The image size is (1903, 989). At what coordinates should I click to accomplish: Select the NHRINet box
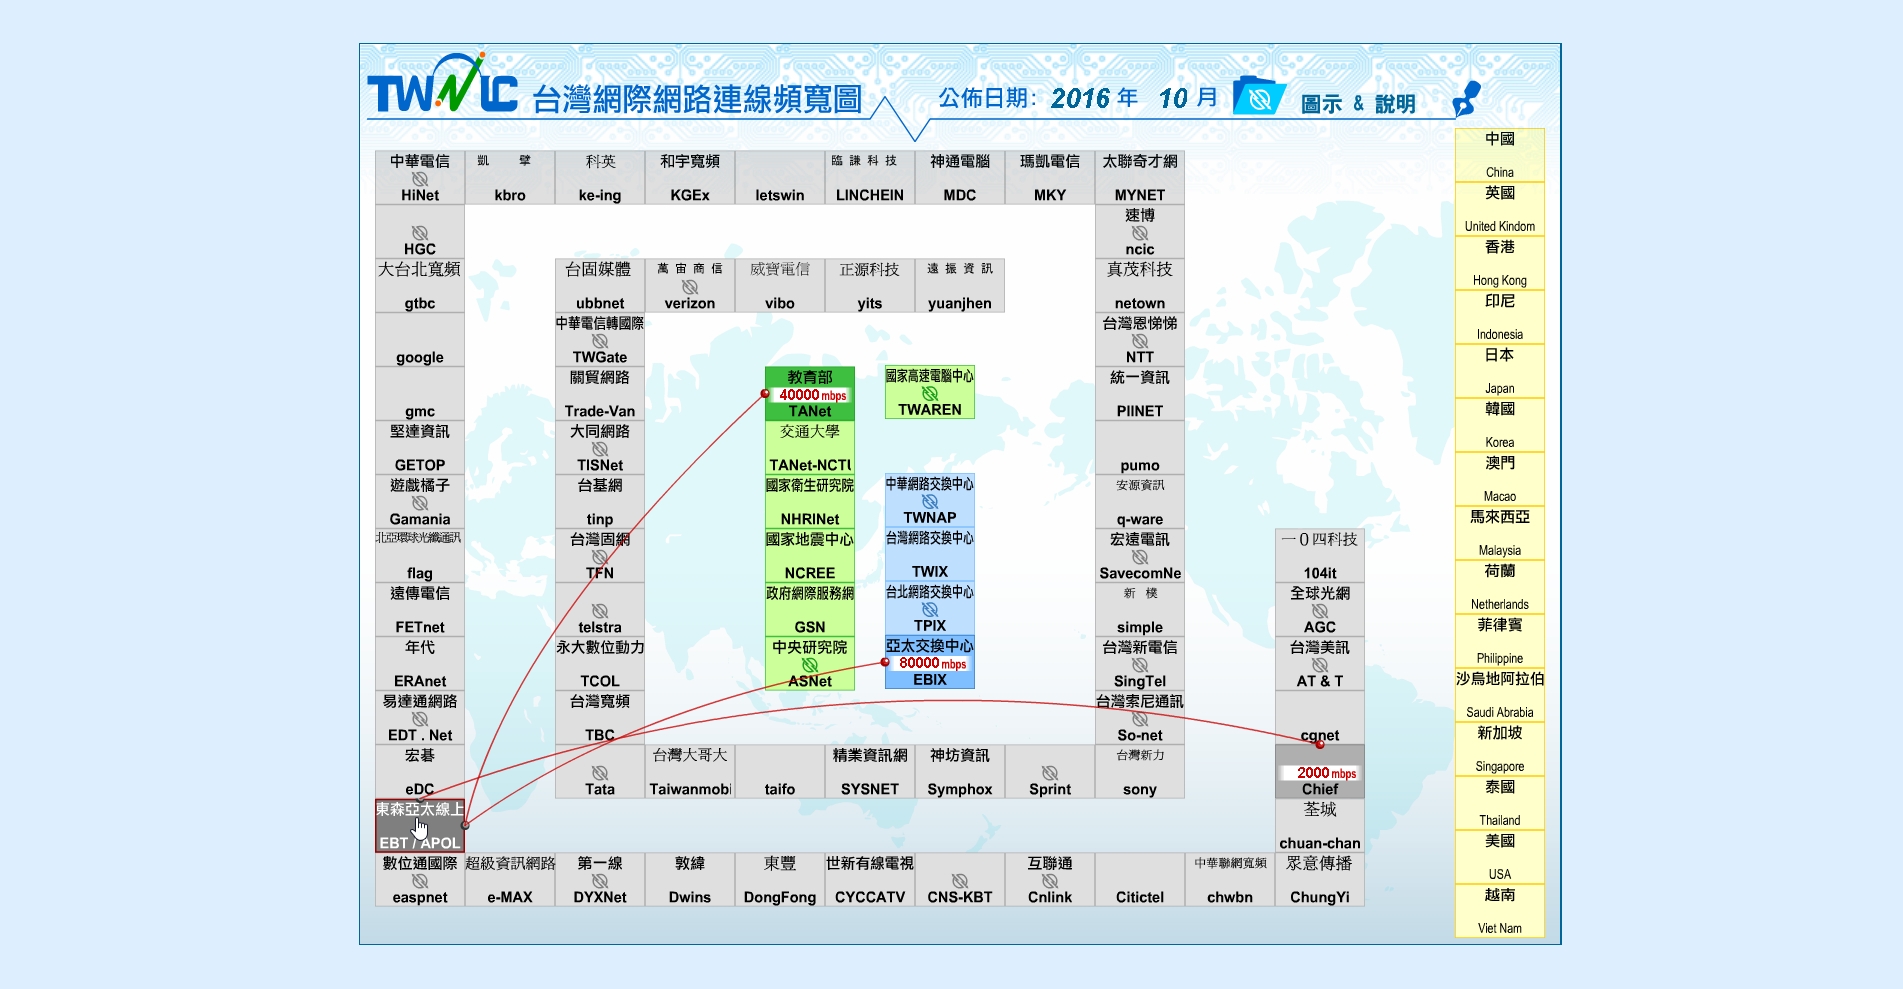point(810,502)
